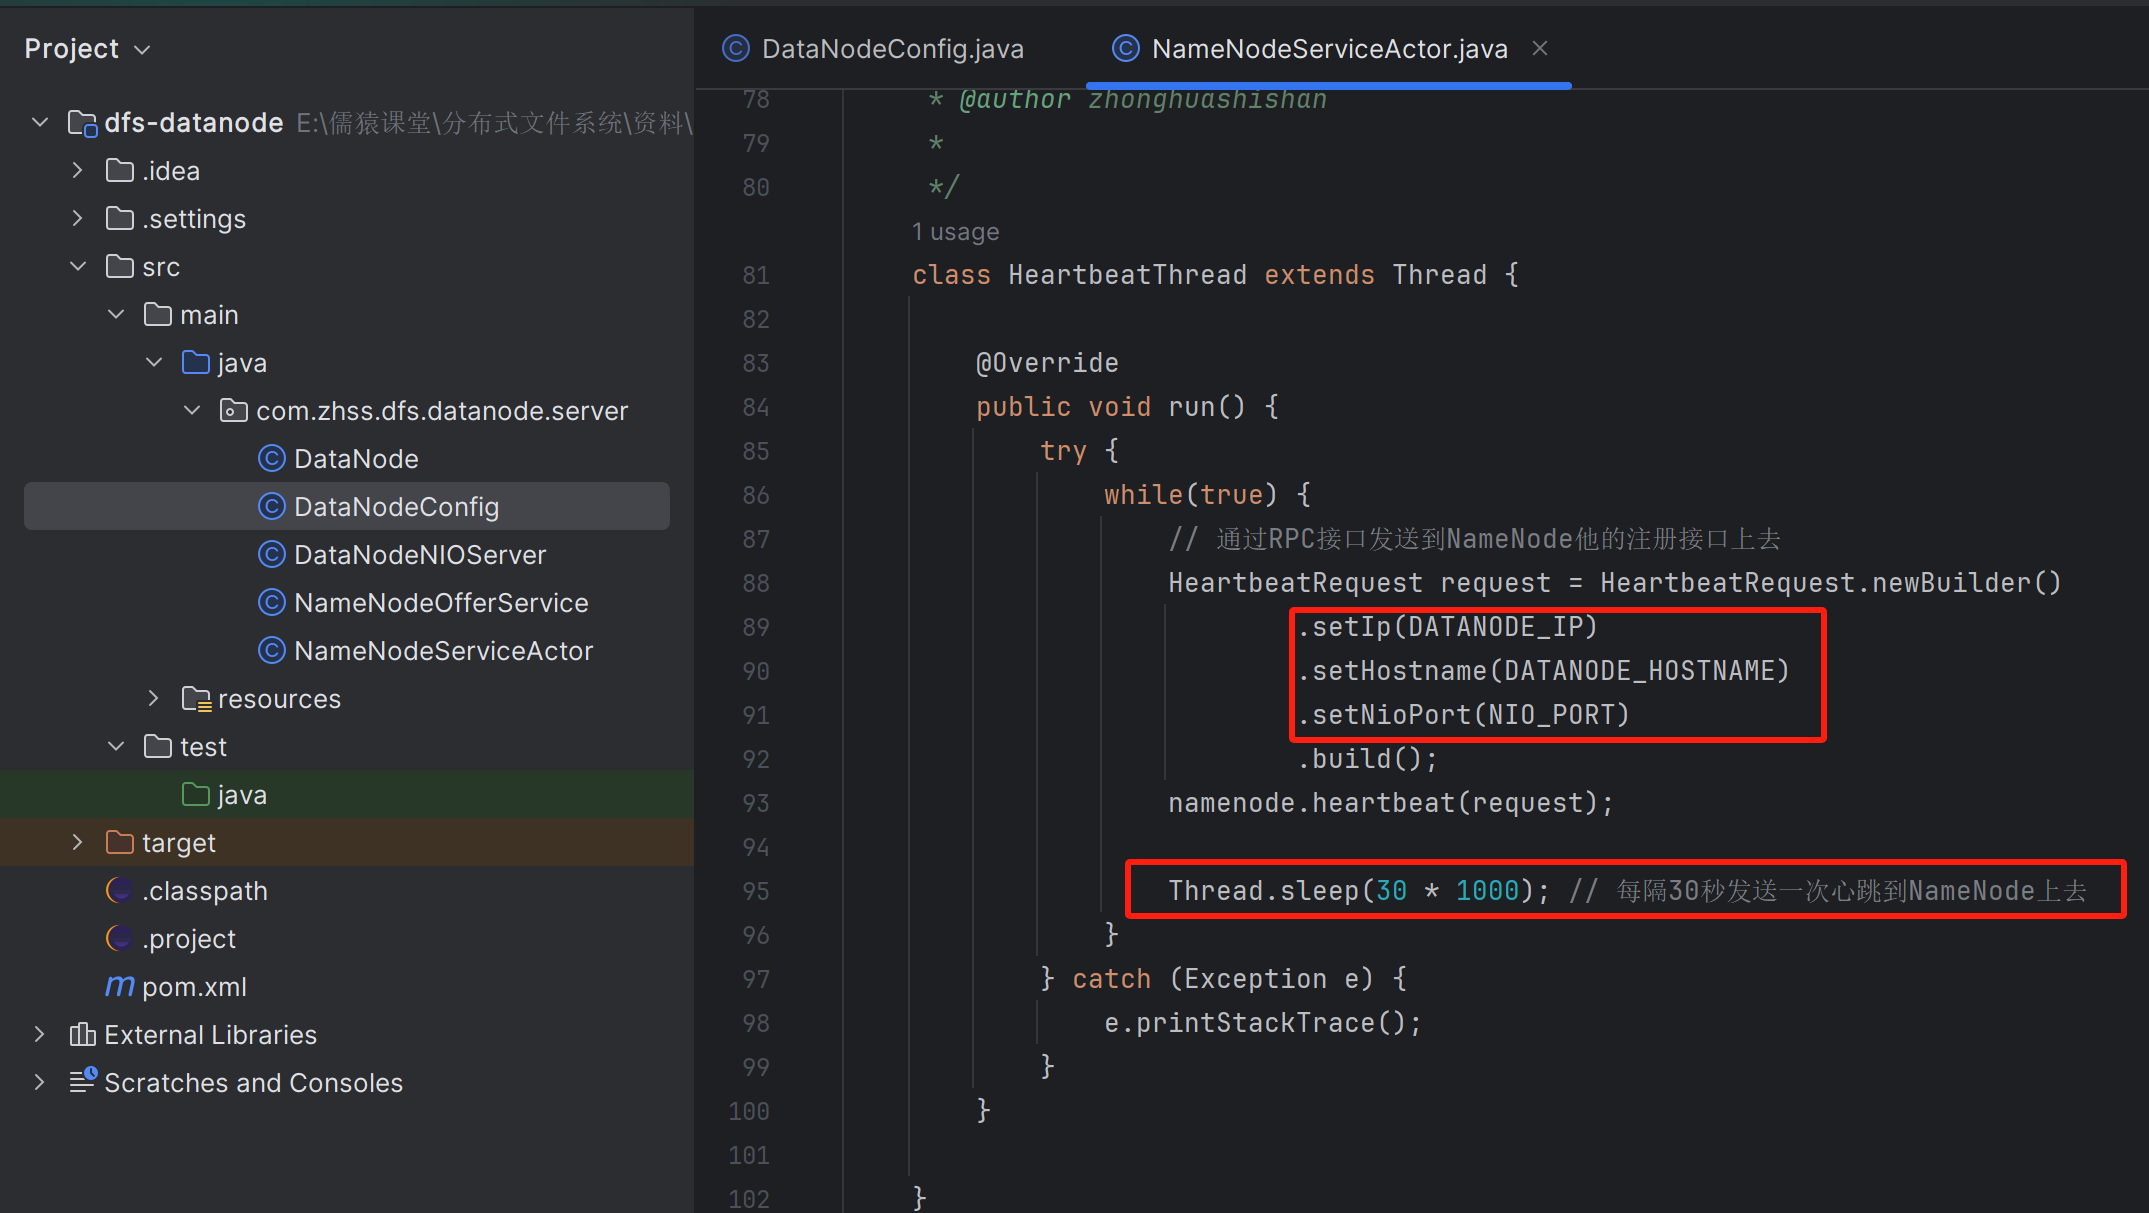Click the .classpath file icon
The image size is (2149, 1213).
(120, 890)
